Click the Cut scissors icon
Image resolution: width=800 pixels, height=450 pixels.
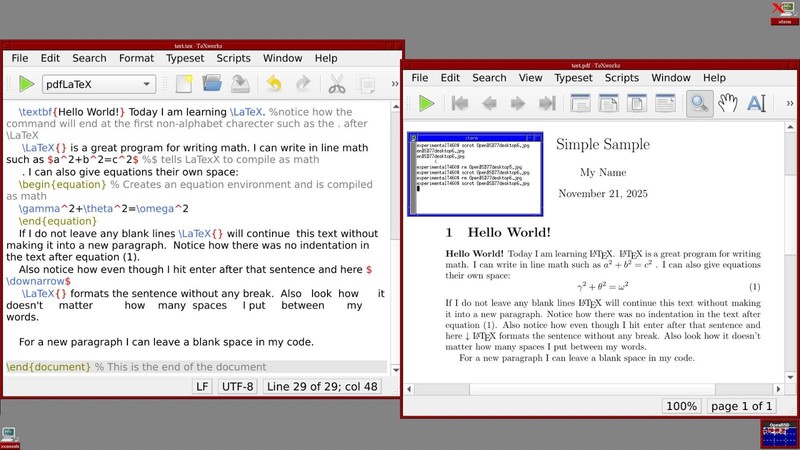pos(336,84)
